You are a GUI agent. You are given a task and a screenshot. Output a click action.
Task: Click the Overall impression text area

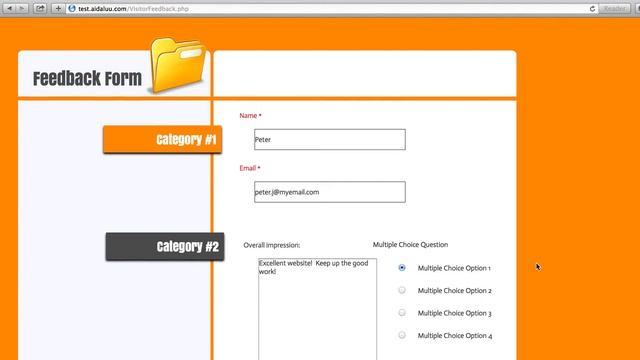(x=318, y=309)
